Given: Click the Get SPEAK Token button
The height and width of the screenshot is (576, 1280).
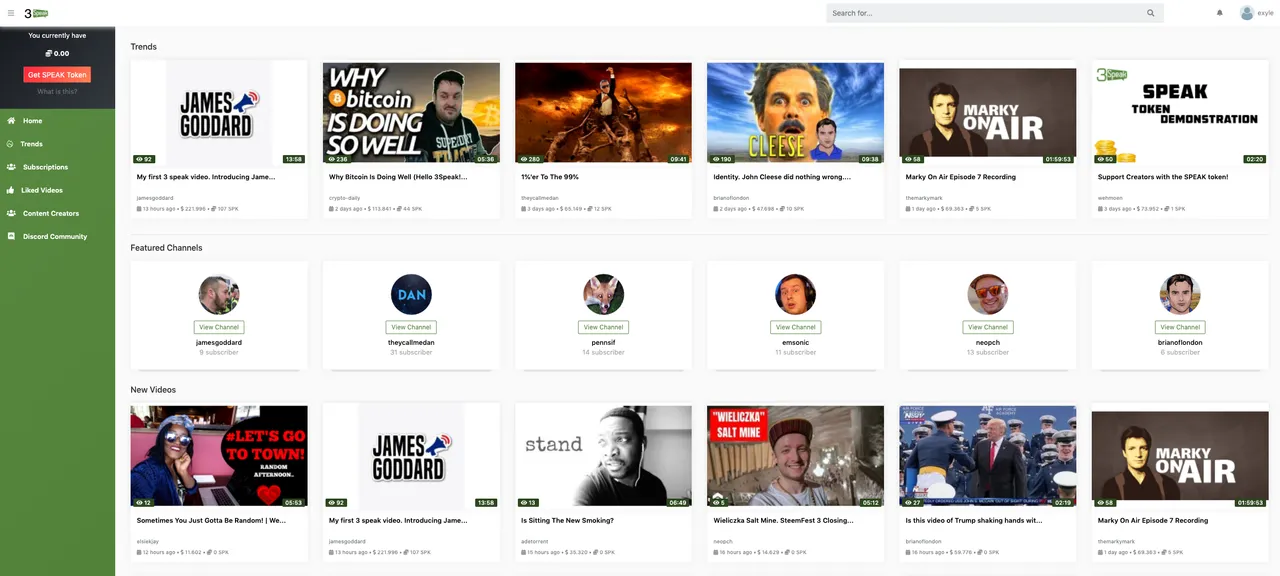Looking at the screenshot, I should point(57,75).
